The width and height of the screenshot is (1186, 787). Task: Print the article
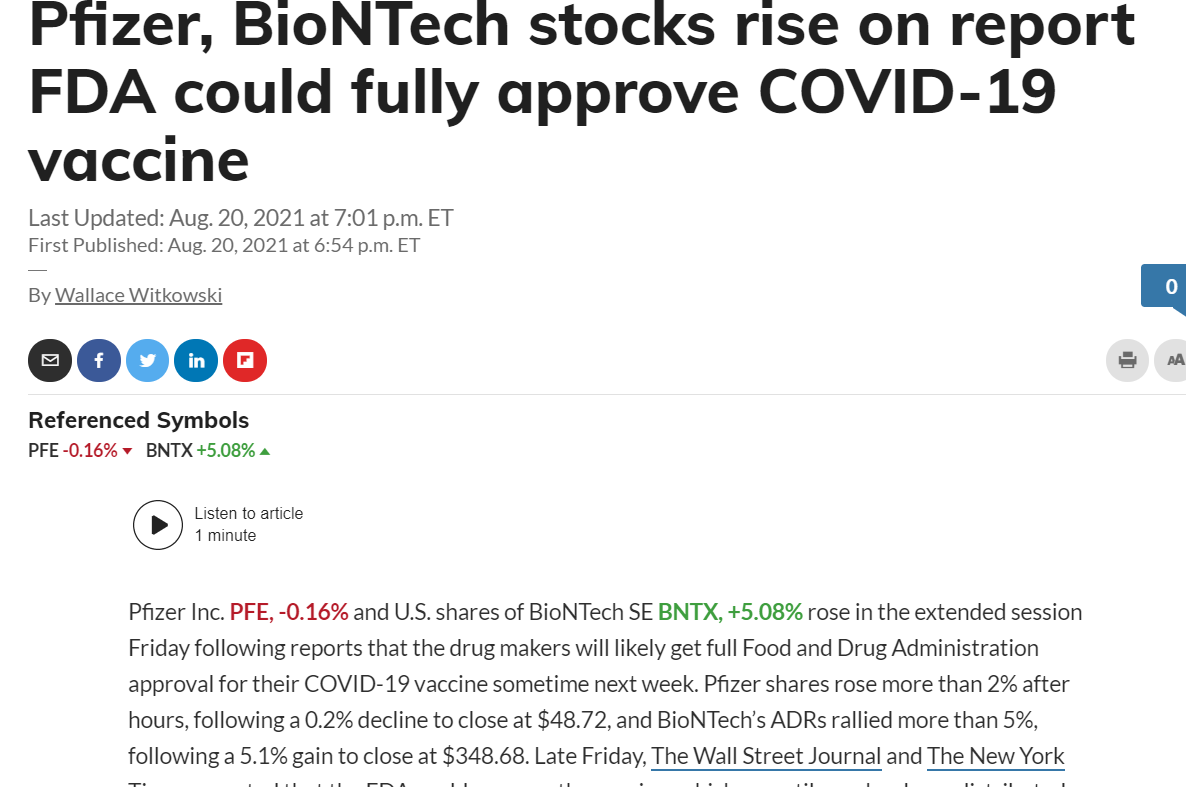(x=1127, y=360)
